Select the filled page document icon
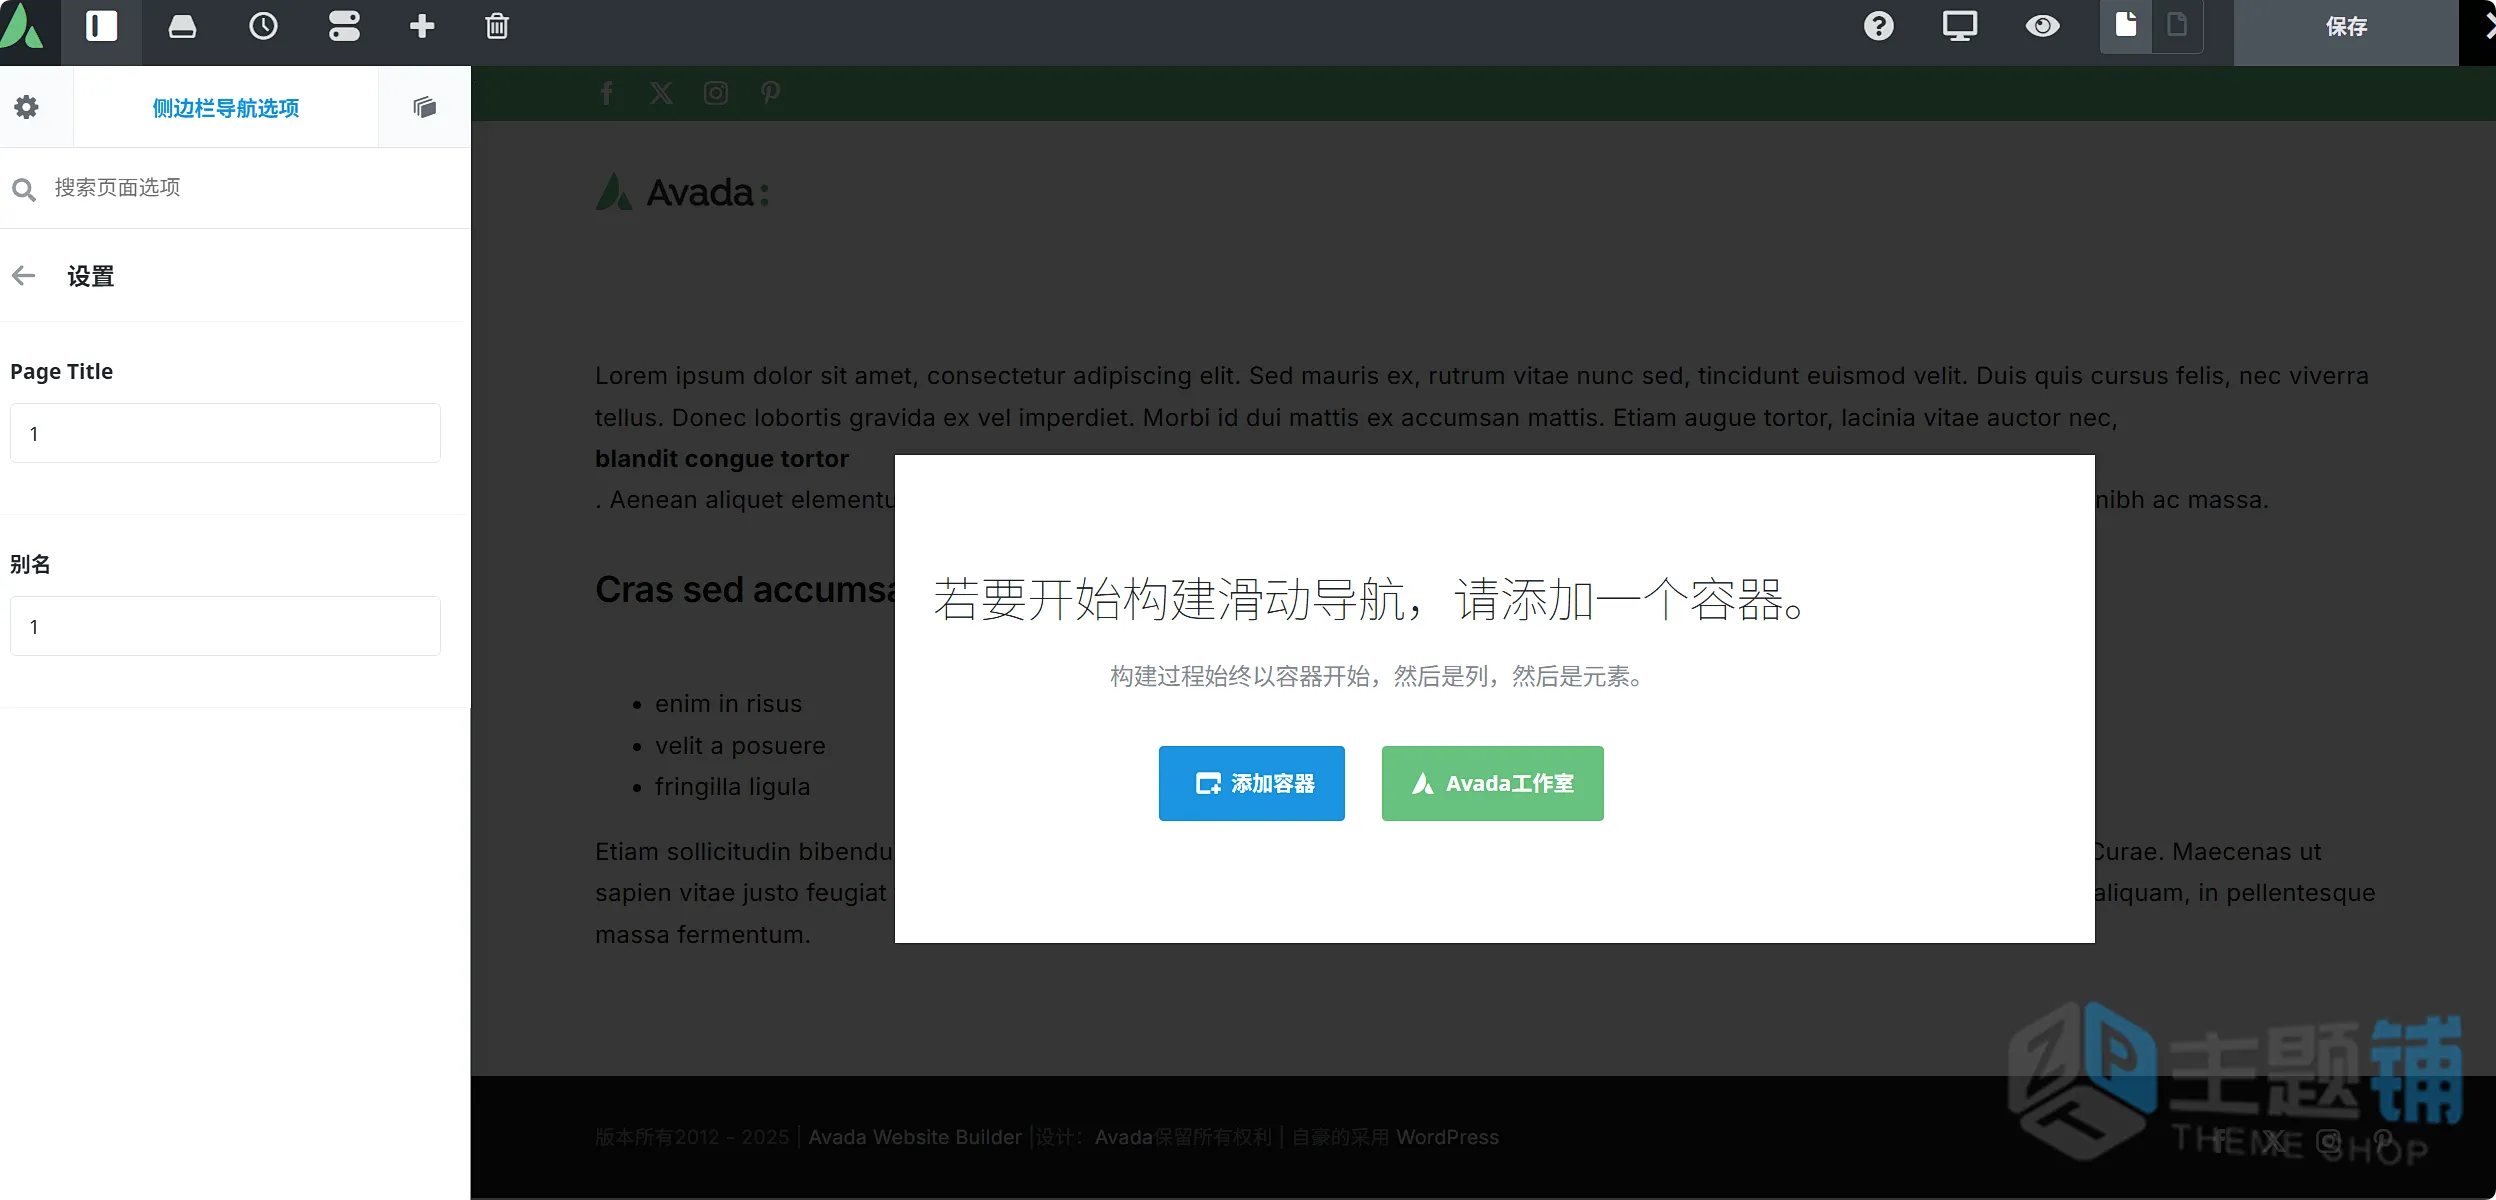The width and height of the screenshot is (2496, 1200). coord(2126,24)
